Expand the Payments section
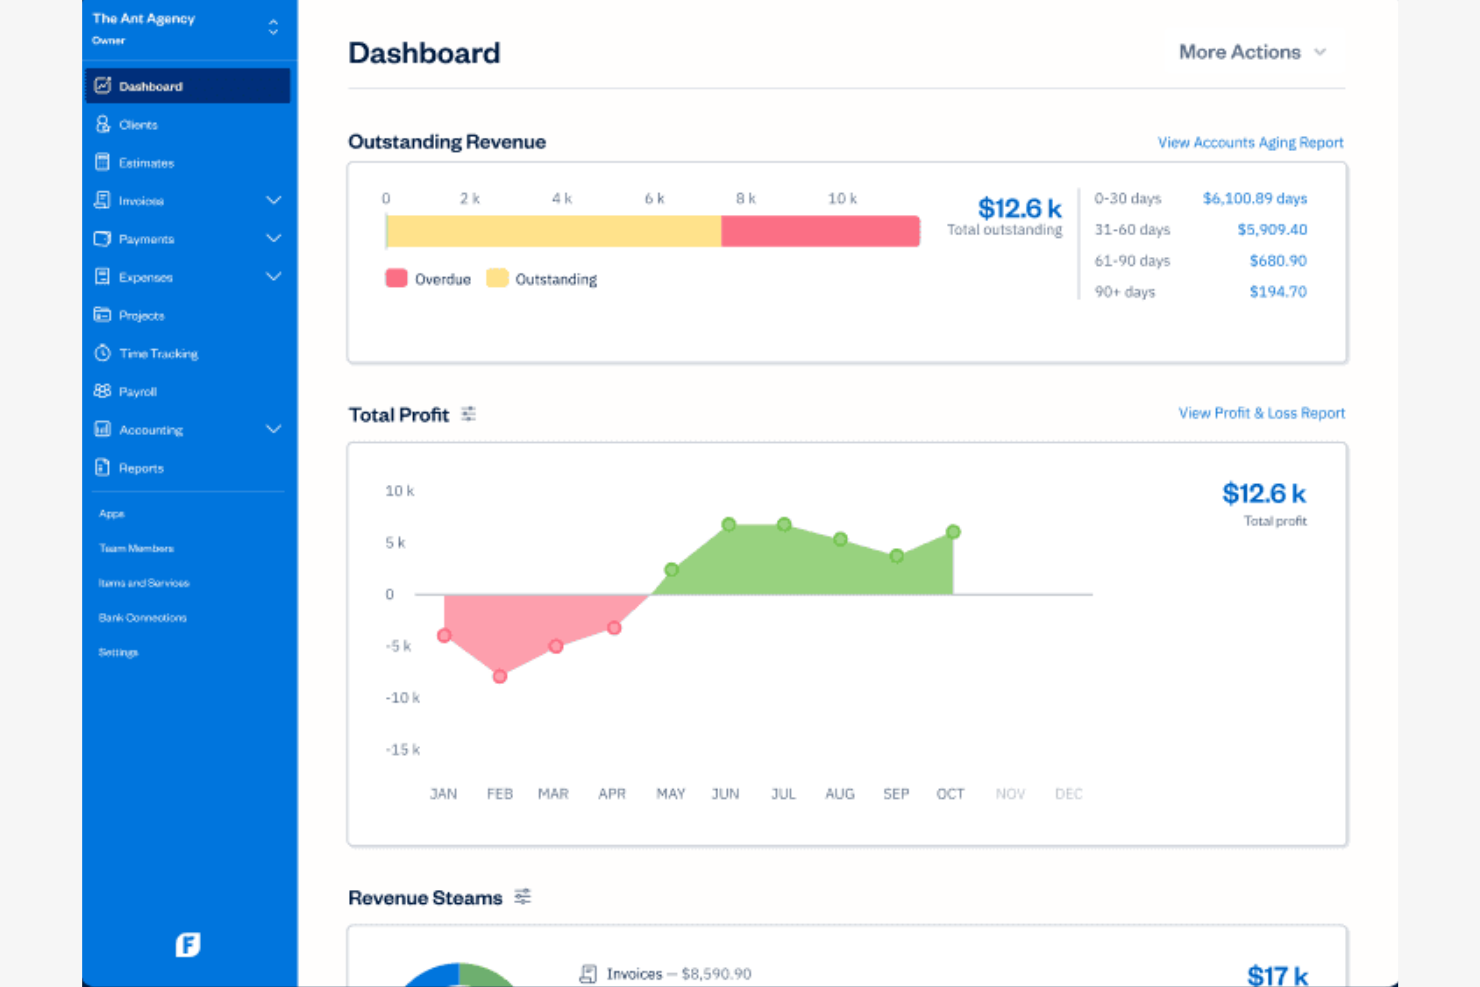This screenshot has height=987, width=1480. pos(273,238)
